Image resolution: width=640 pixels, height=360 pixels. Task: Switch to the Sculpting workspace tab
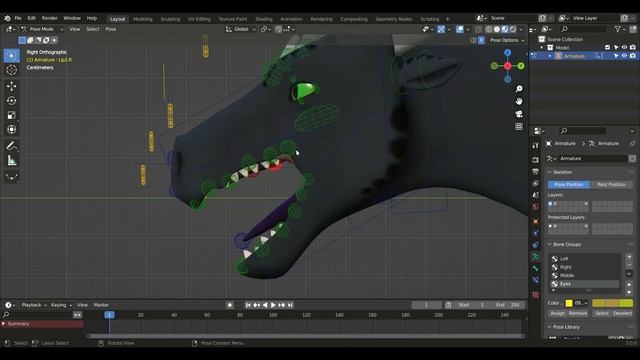click(170, 19)
